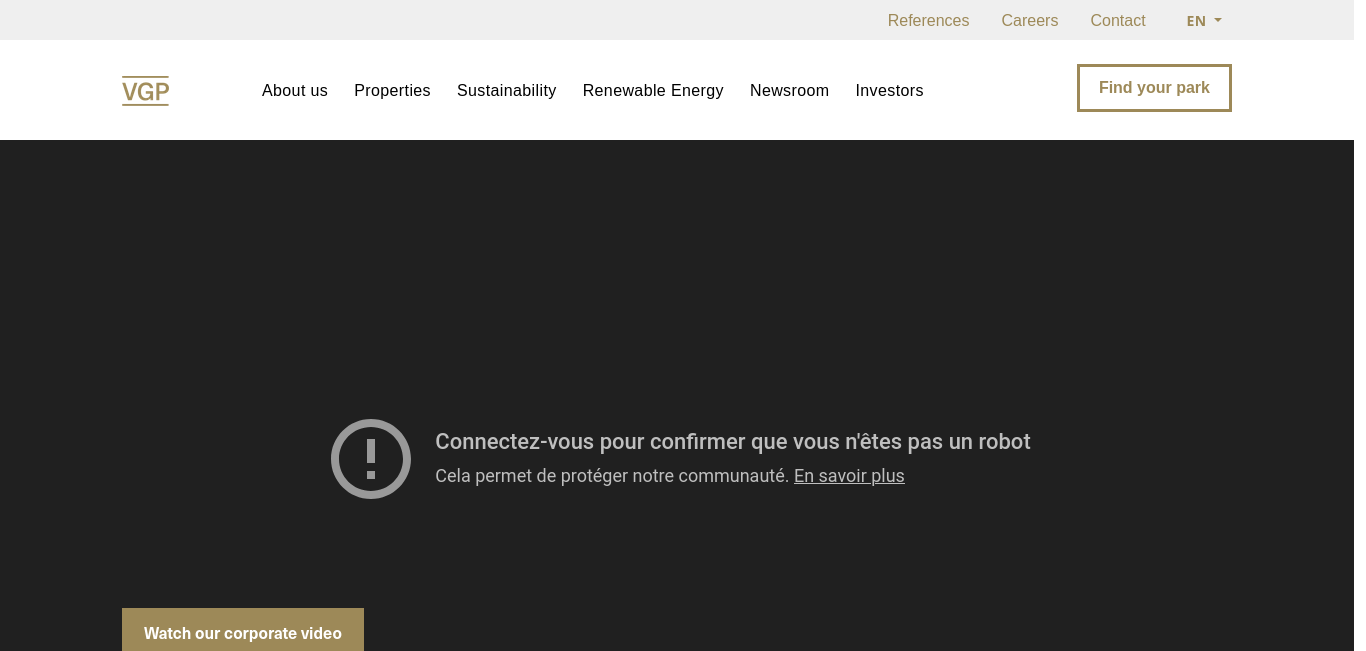Screen dimensions: 1366x651
Task: Click Watch our corporate video button
Action: coord(243,632)
